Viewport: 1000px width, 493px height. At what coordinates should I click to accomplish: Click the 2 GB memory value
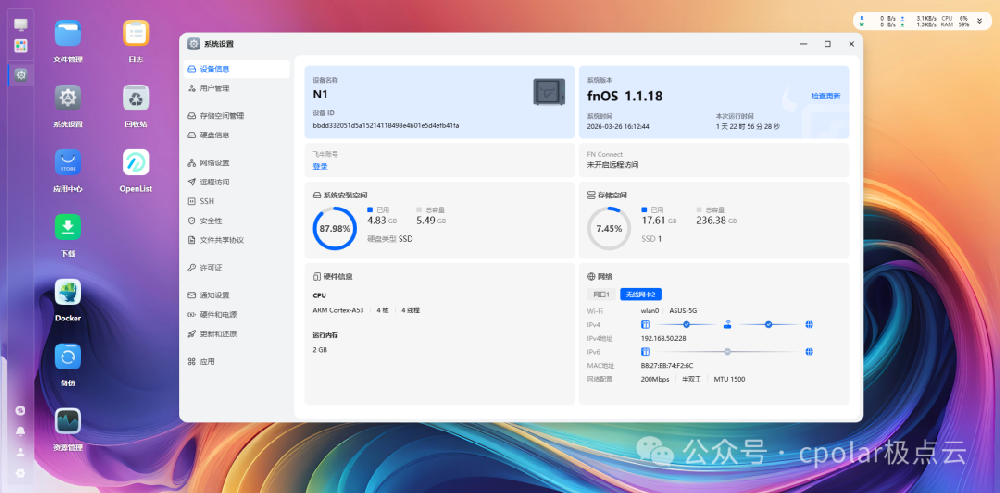[319, 350]
